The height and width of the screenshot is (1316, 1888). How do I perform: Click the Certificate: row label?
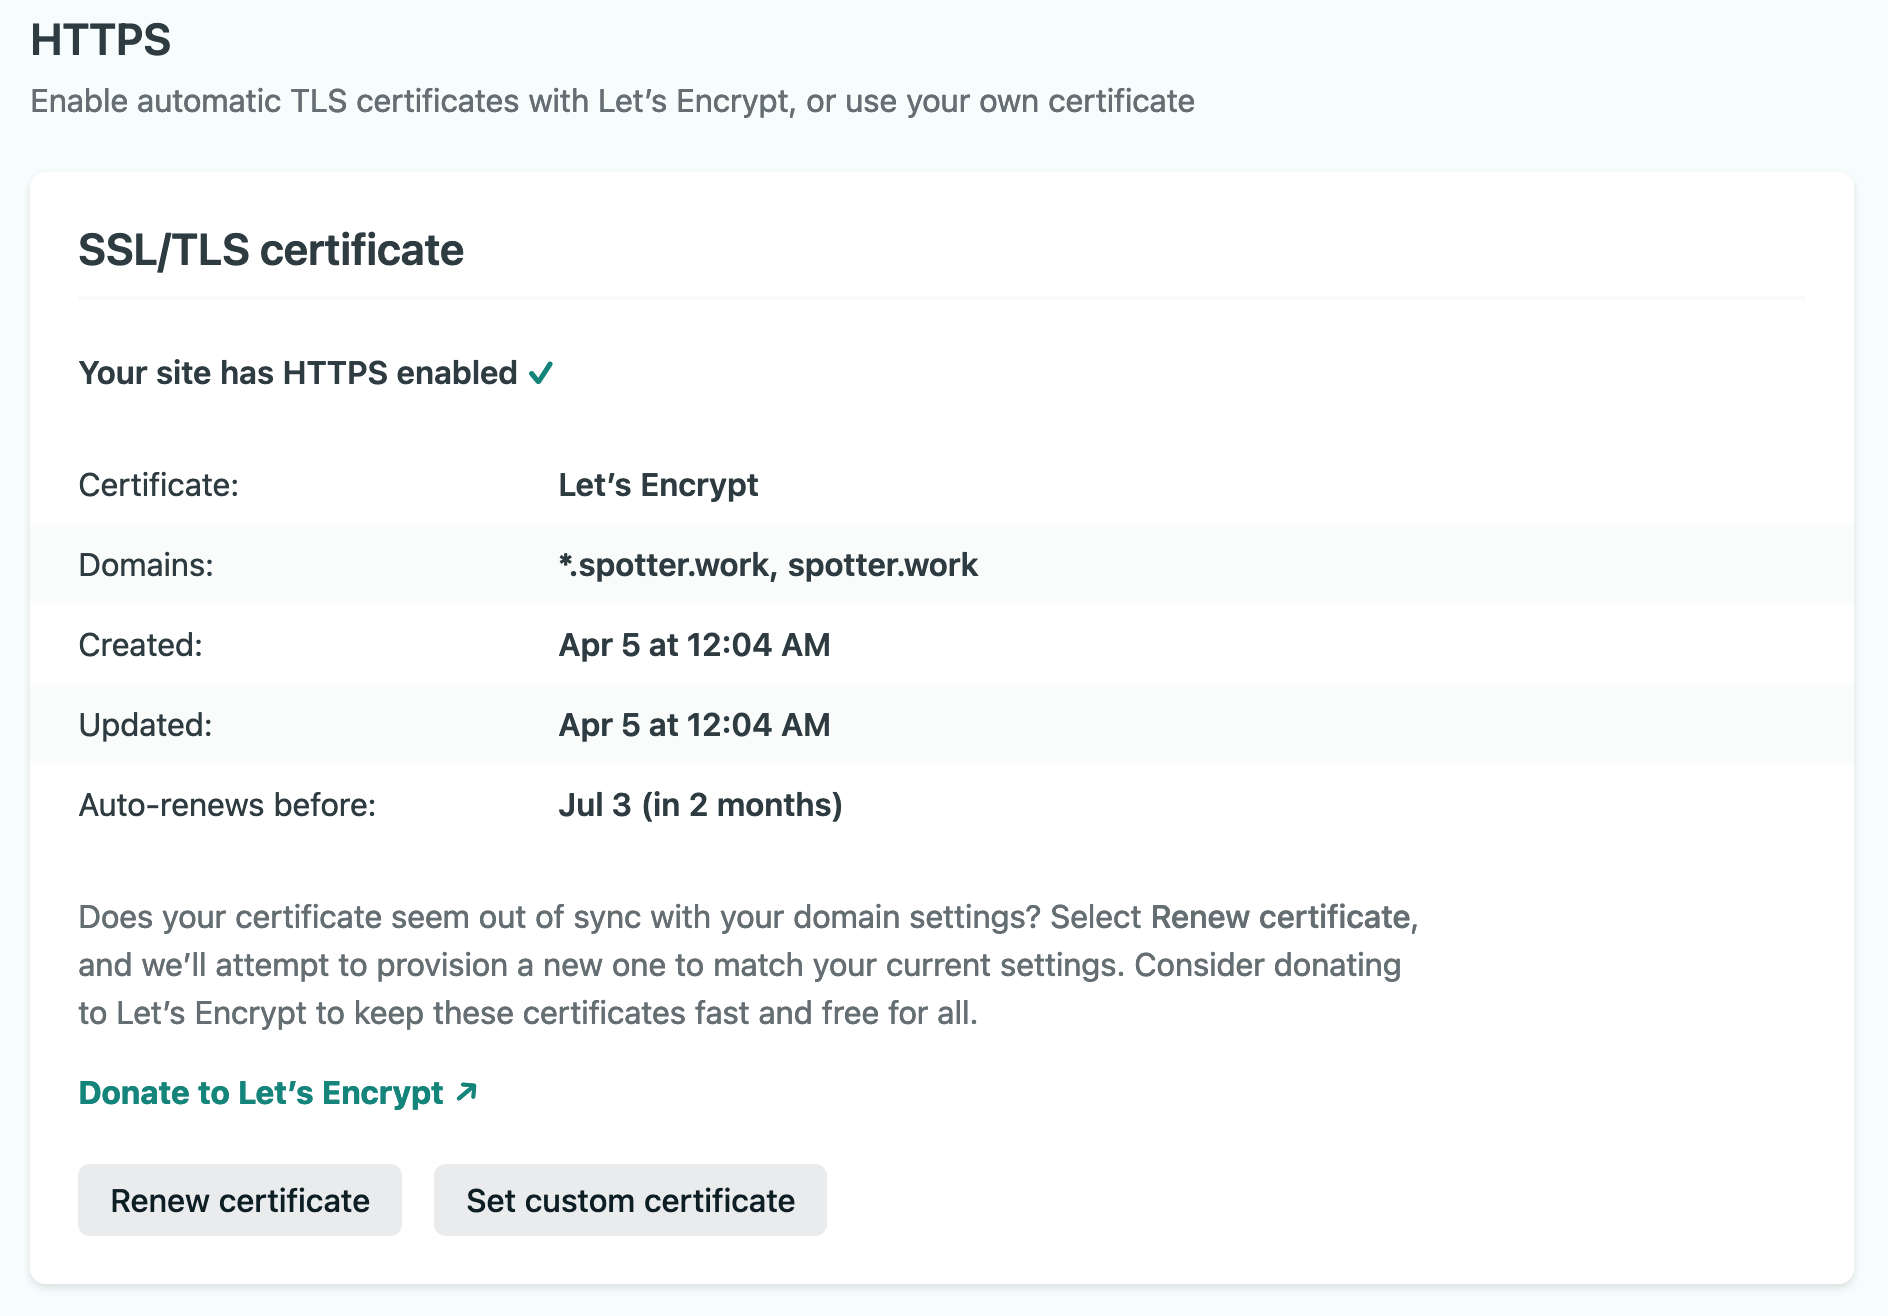[x=159, y=485]
